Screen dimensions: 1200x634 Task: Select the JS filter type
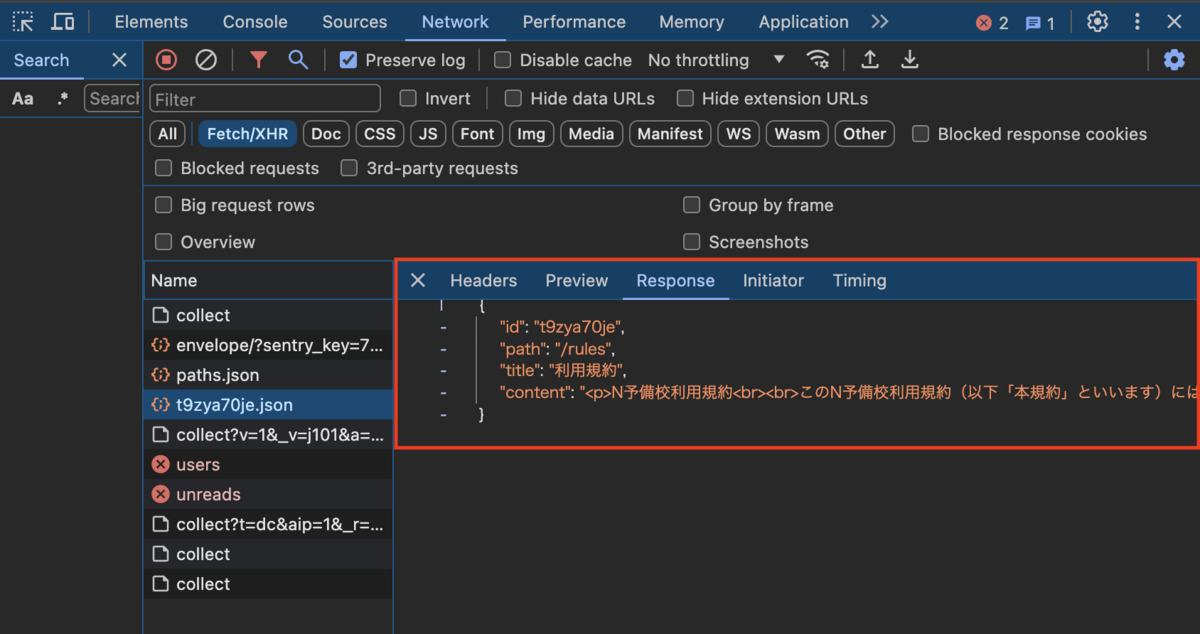[x=428, y=134]
